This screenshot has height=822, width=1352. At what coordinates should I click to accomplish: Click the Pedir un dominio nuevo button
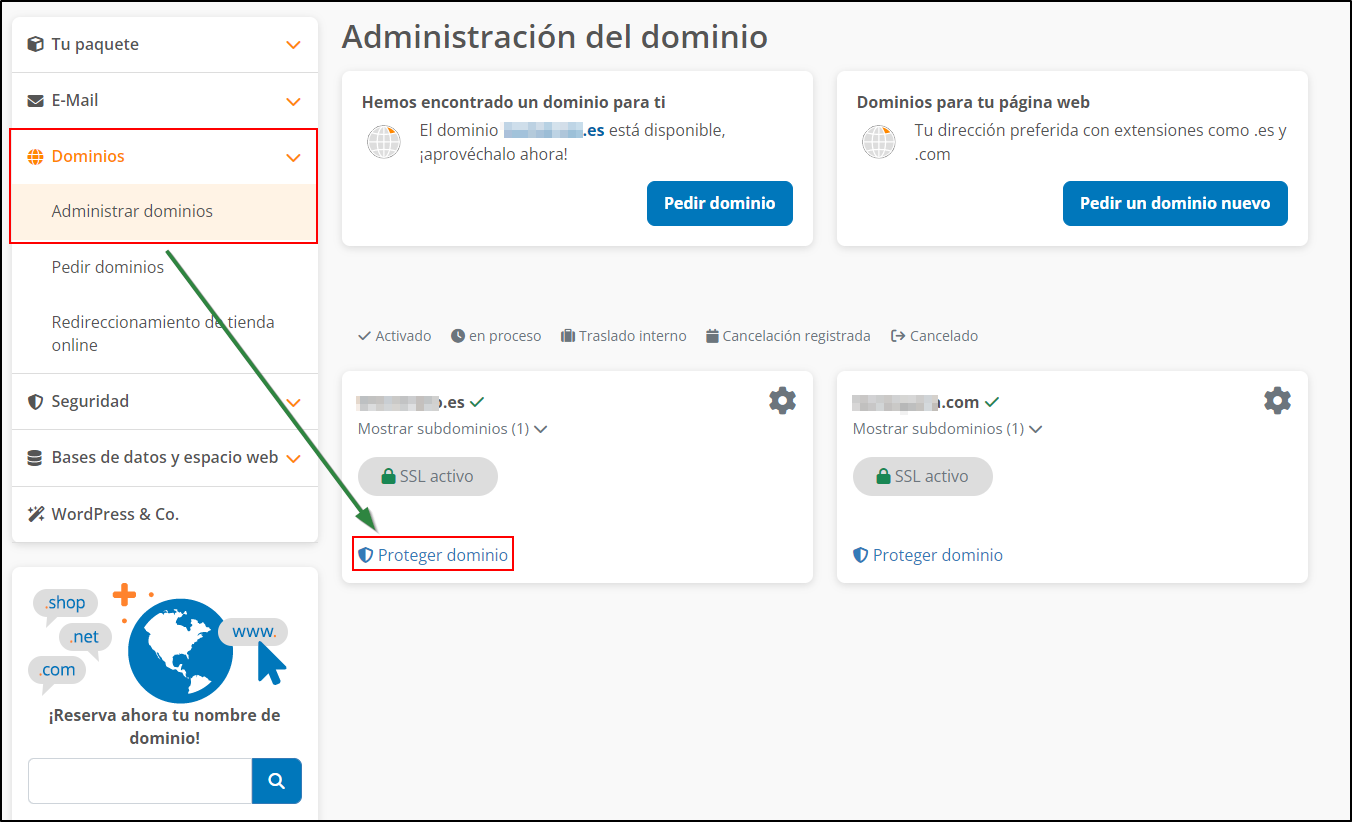pos(1175,203)
